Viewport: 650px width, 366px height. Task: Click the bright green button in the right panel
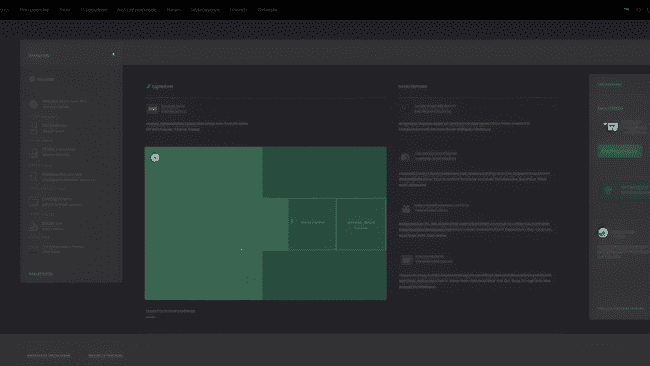620,151
